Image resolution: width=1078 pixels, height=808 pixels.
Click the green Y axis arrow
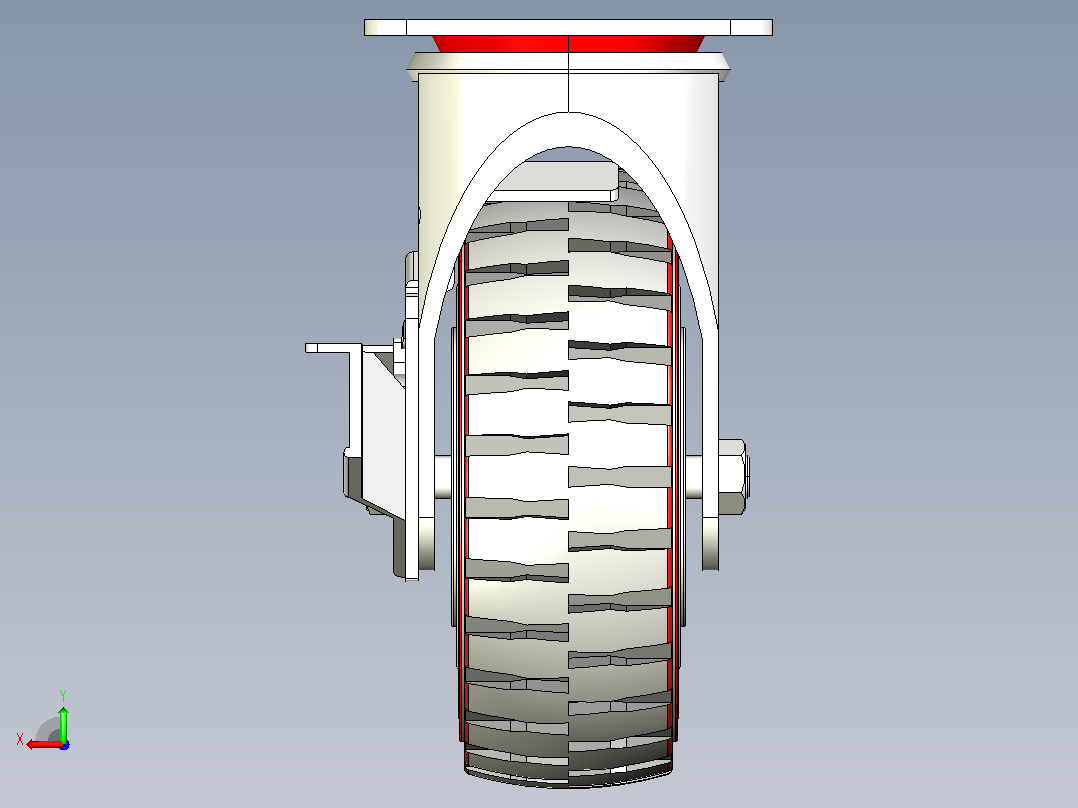click(x=63, y=723)
